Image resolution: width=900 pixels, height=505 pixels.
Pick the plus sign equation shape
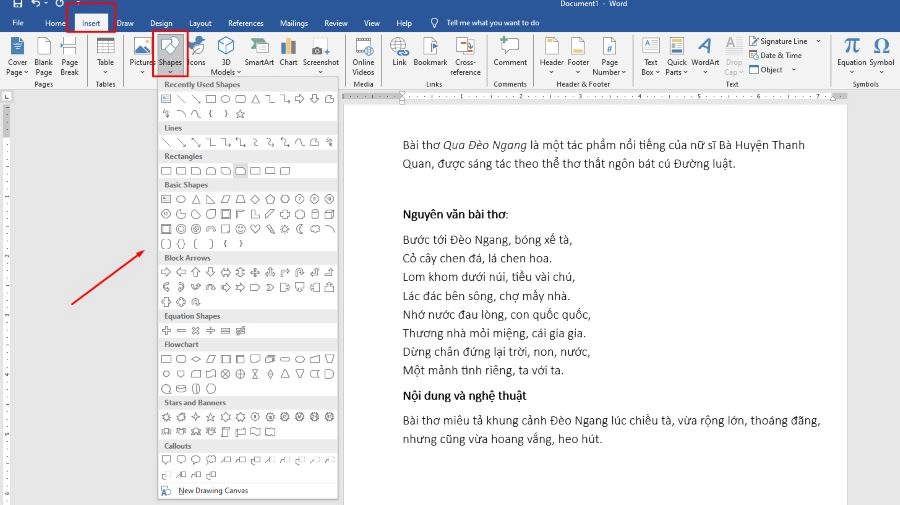coord(166,330)
